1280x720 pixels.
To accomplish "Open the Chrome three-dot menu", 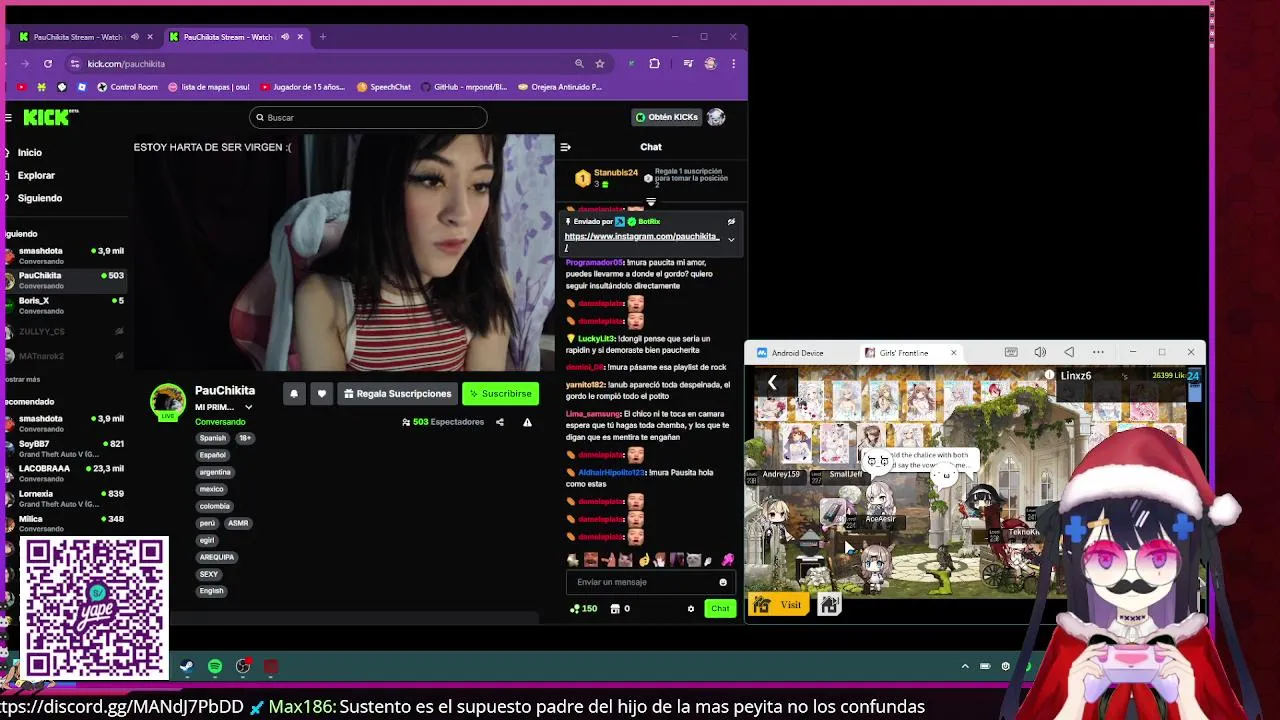I will click(x=733, y=64).
